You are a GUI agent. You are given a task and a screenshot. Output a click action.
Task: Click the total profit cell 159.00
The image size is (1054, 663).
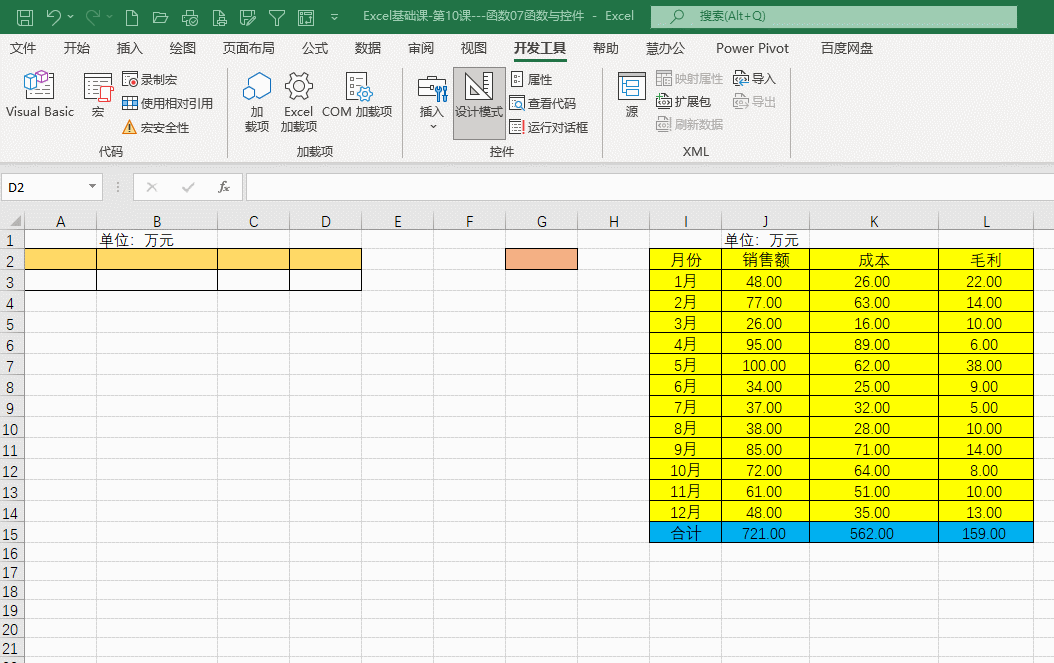coord(985,533)
